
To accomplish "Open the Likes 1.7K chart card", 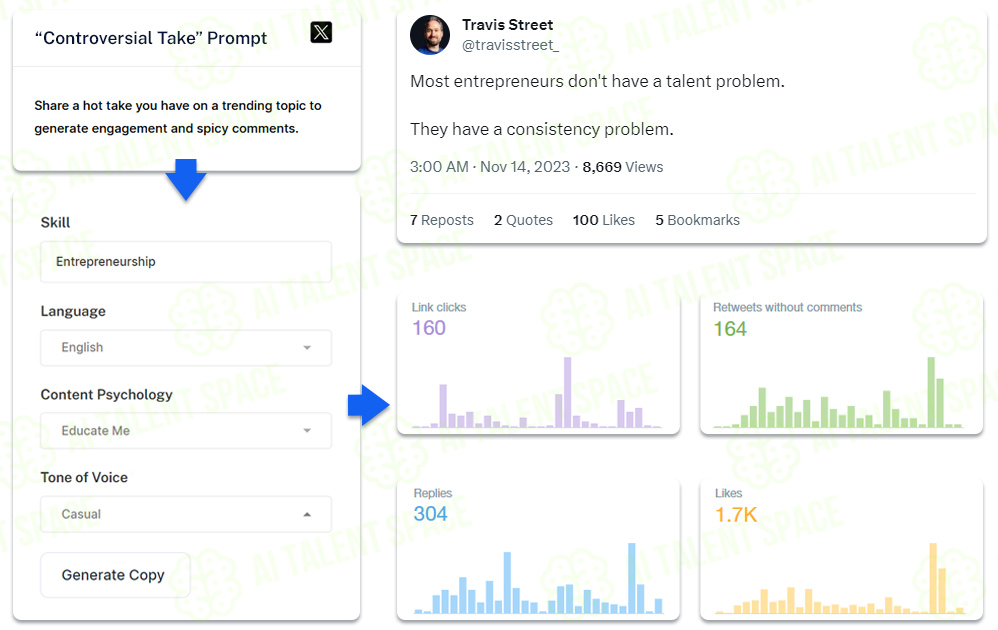I will (x=841, y=550).
